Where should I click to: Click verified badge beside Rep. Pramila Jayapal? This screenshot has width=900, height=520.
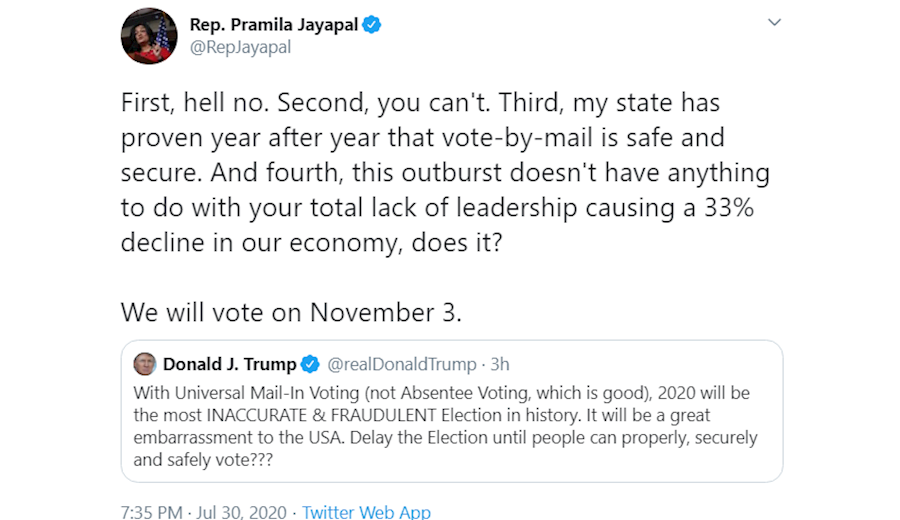click(372, 26)
